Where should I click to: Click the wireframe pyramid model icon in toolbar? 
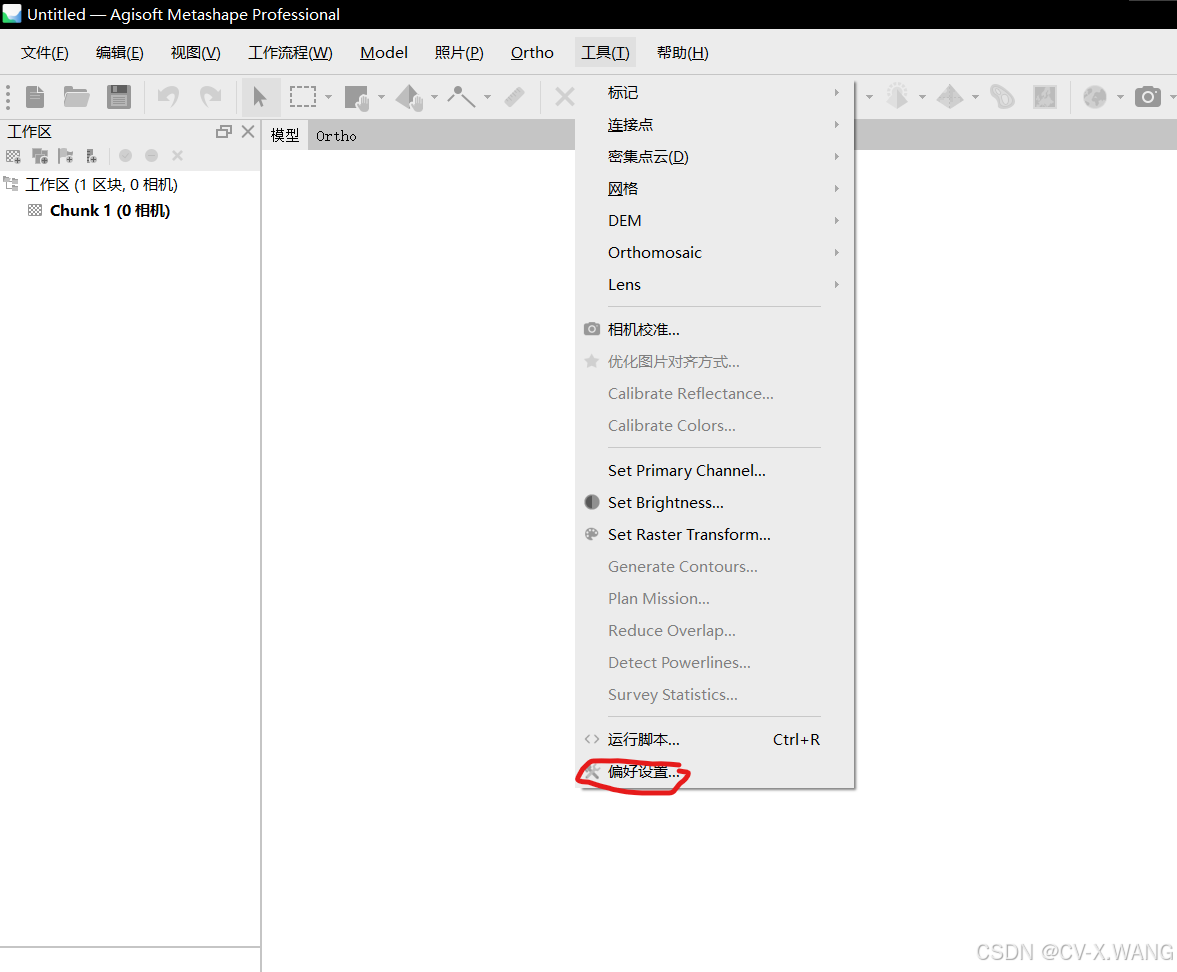(950, 97)
